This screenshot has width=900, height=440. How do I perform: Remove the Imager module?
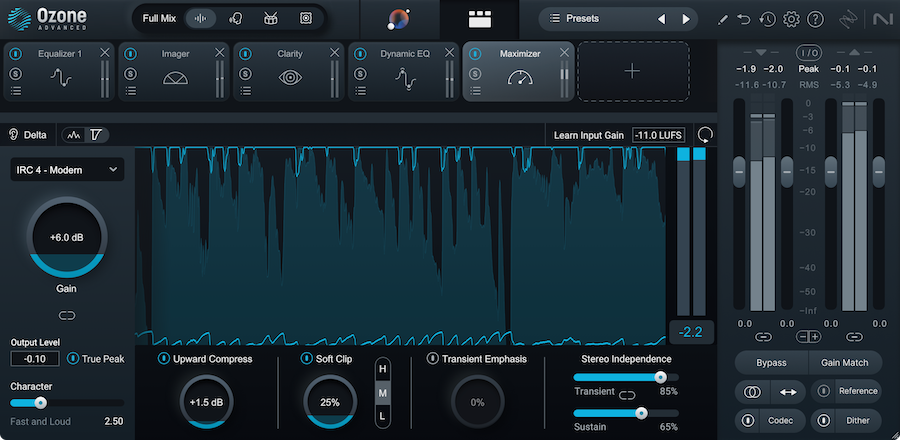tap(220, 53)
